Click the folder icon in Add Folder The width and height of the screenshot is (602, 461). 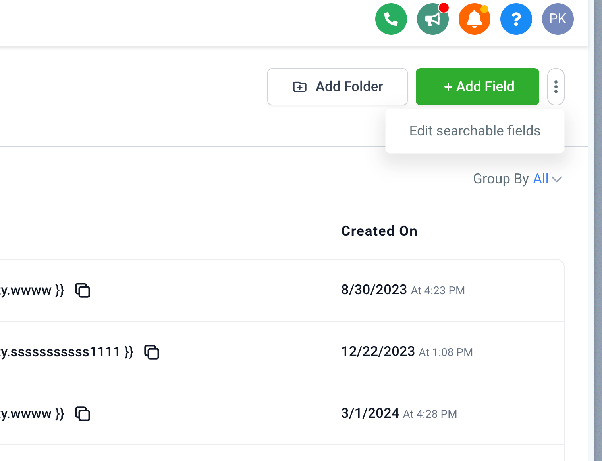tap(300, 87)
